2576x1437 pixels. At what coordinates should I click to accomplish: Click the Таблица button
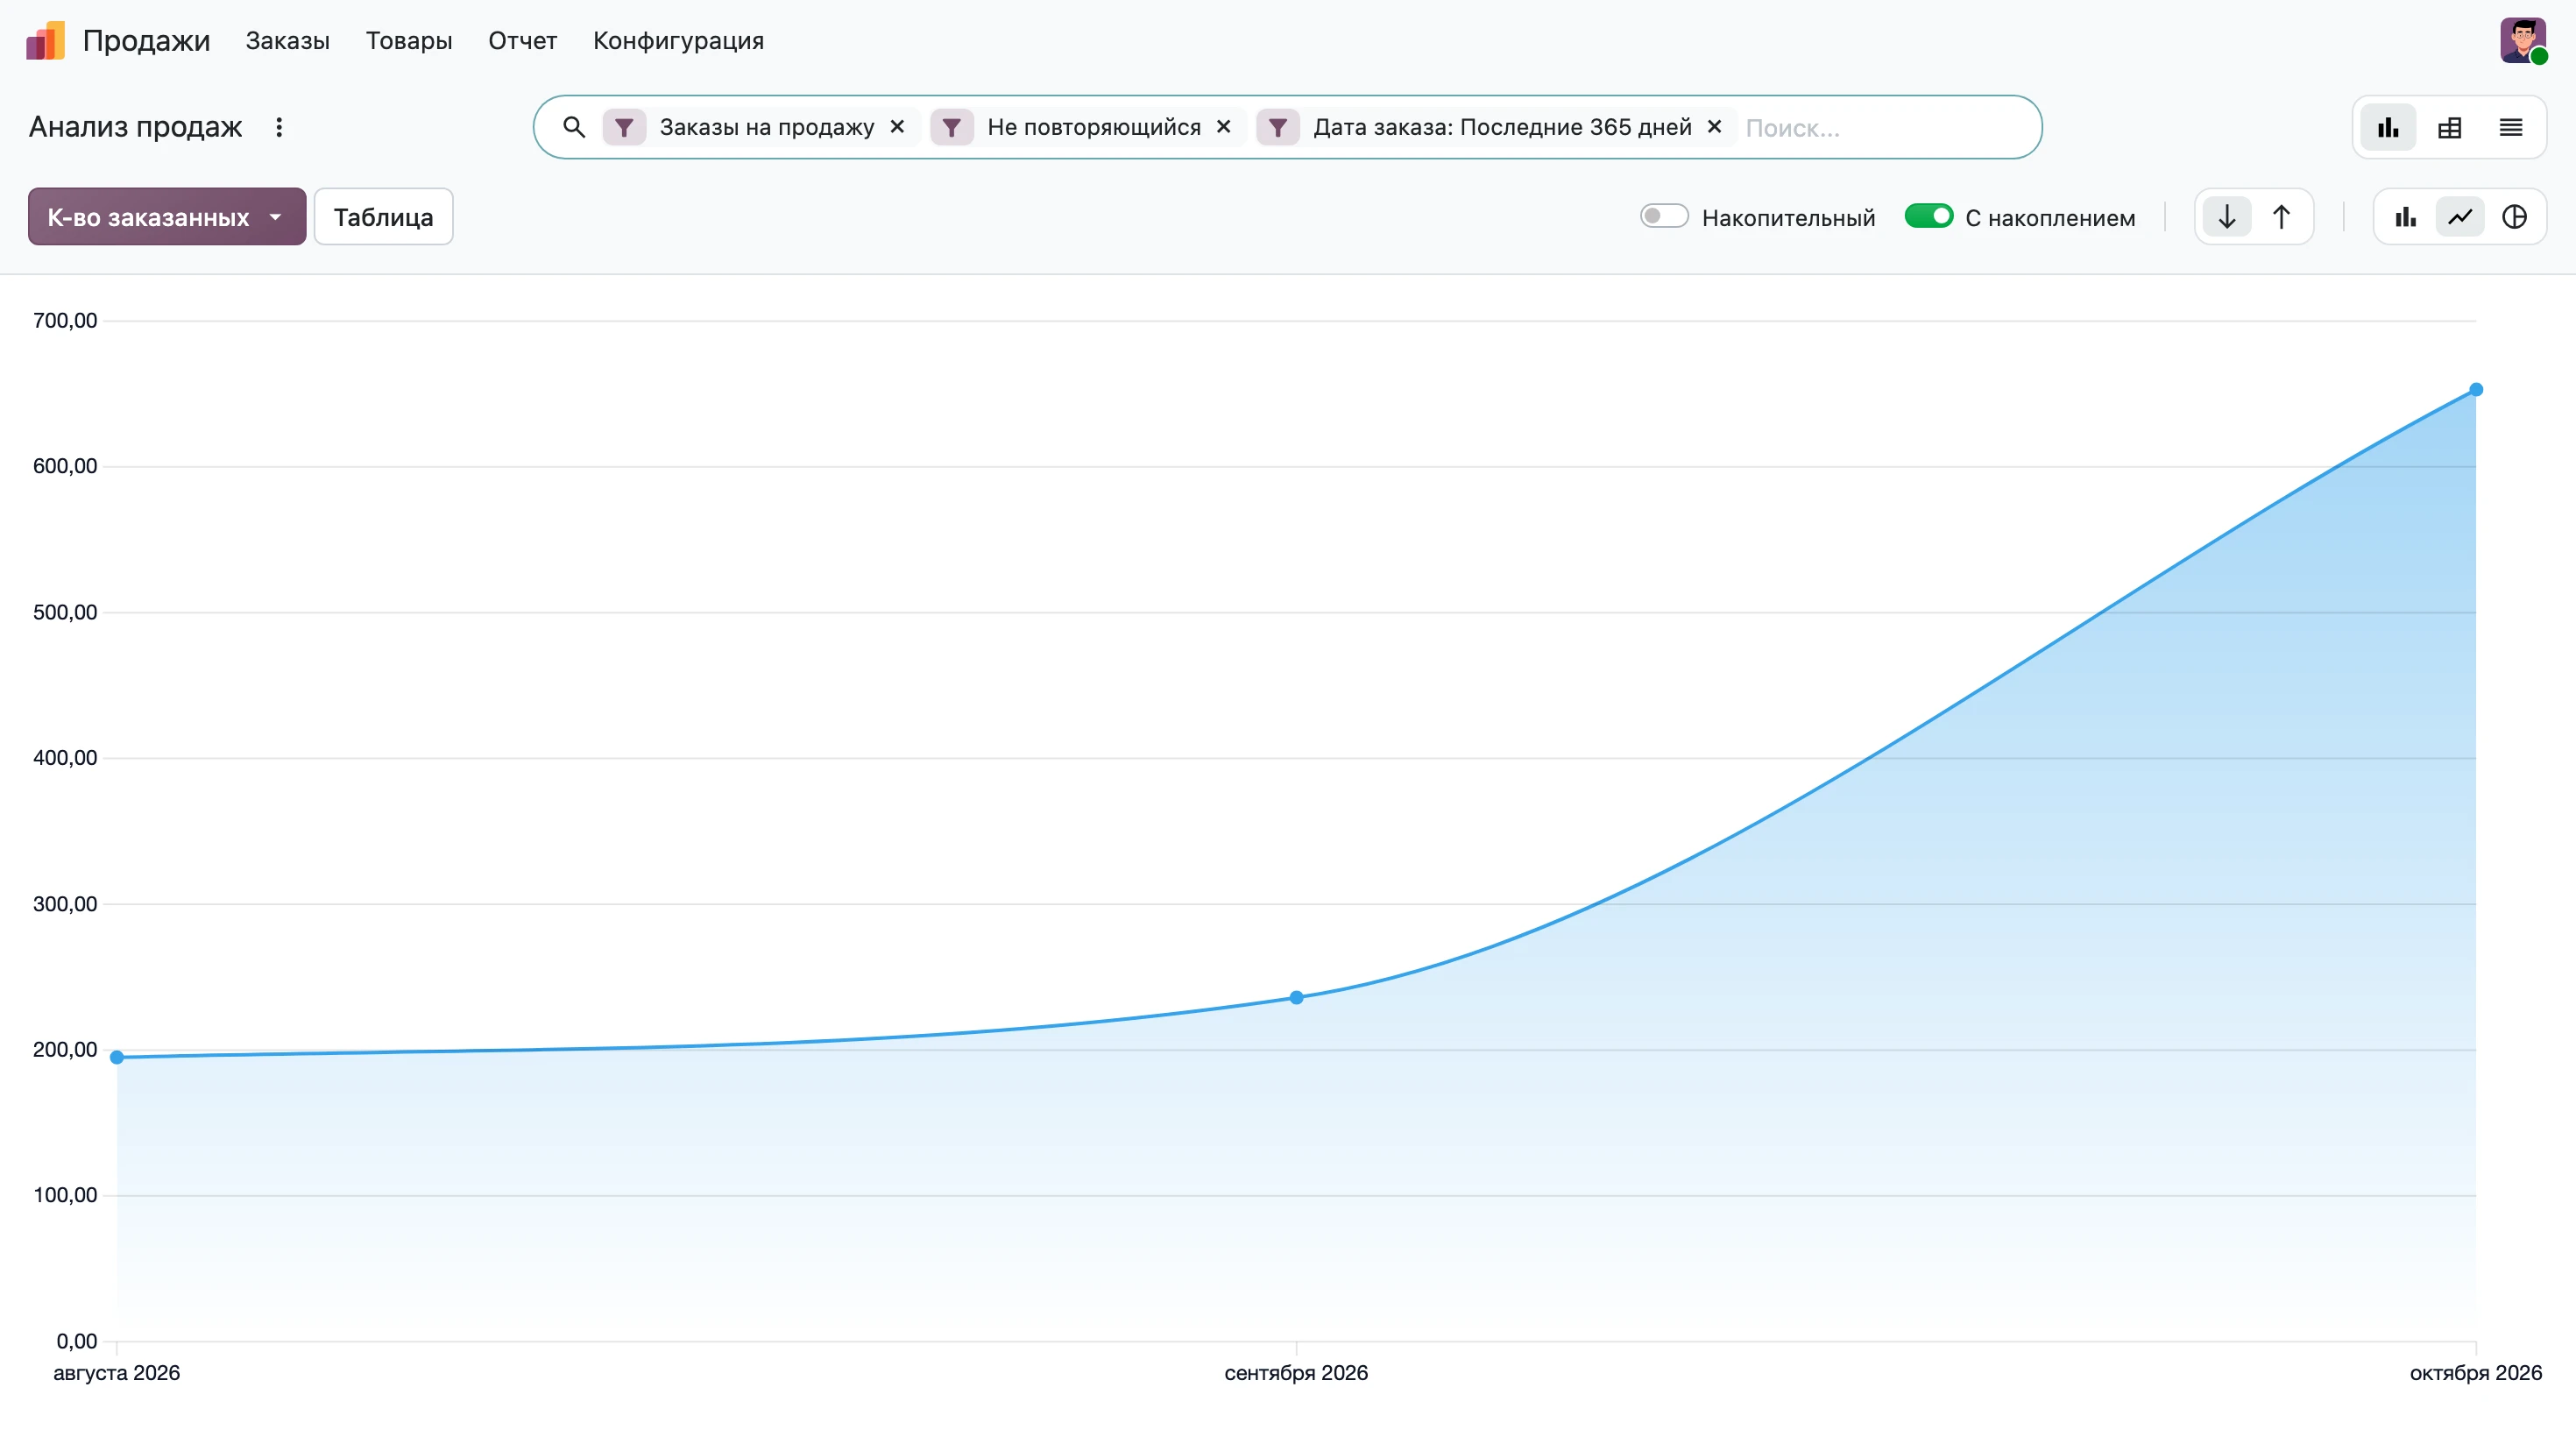pos(383,217)
